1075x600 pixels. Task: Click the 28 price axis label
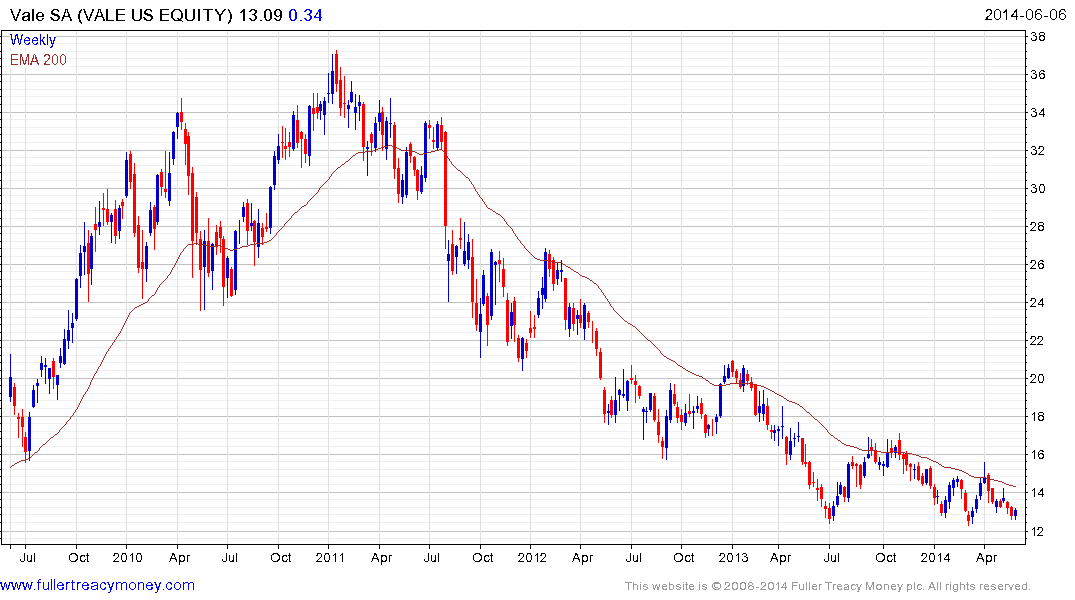tap(1038, 227)
